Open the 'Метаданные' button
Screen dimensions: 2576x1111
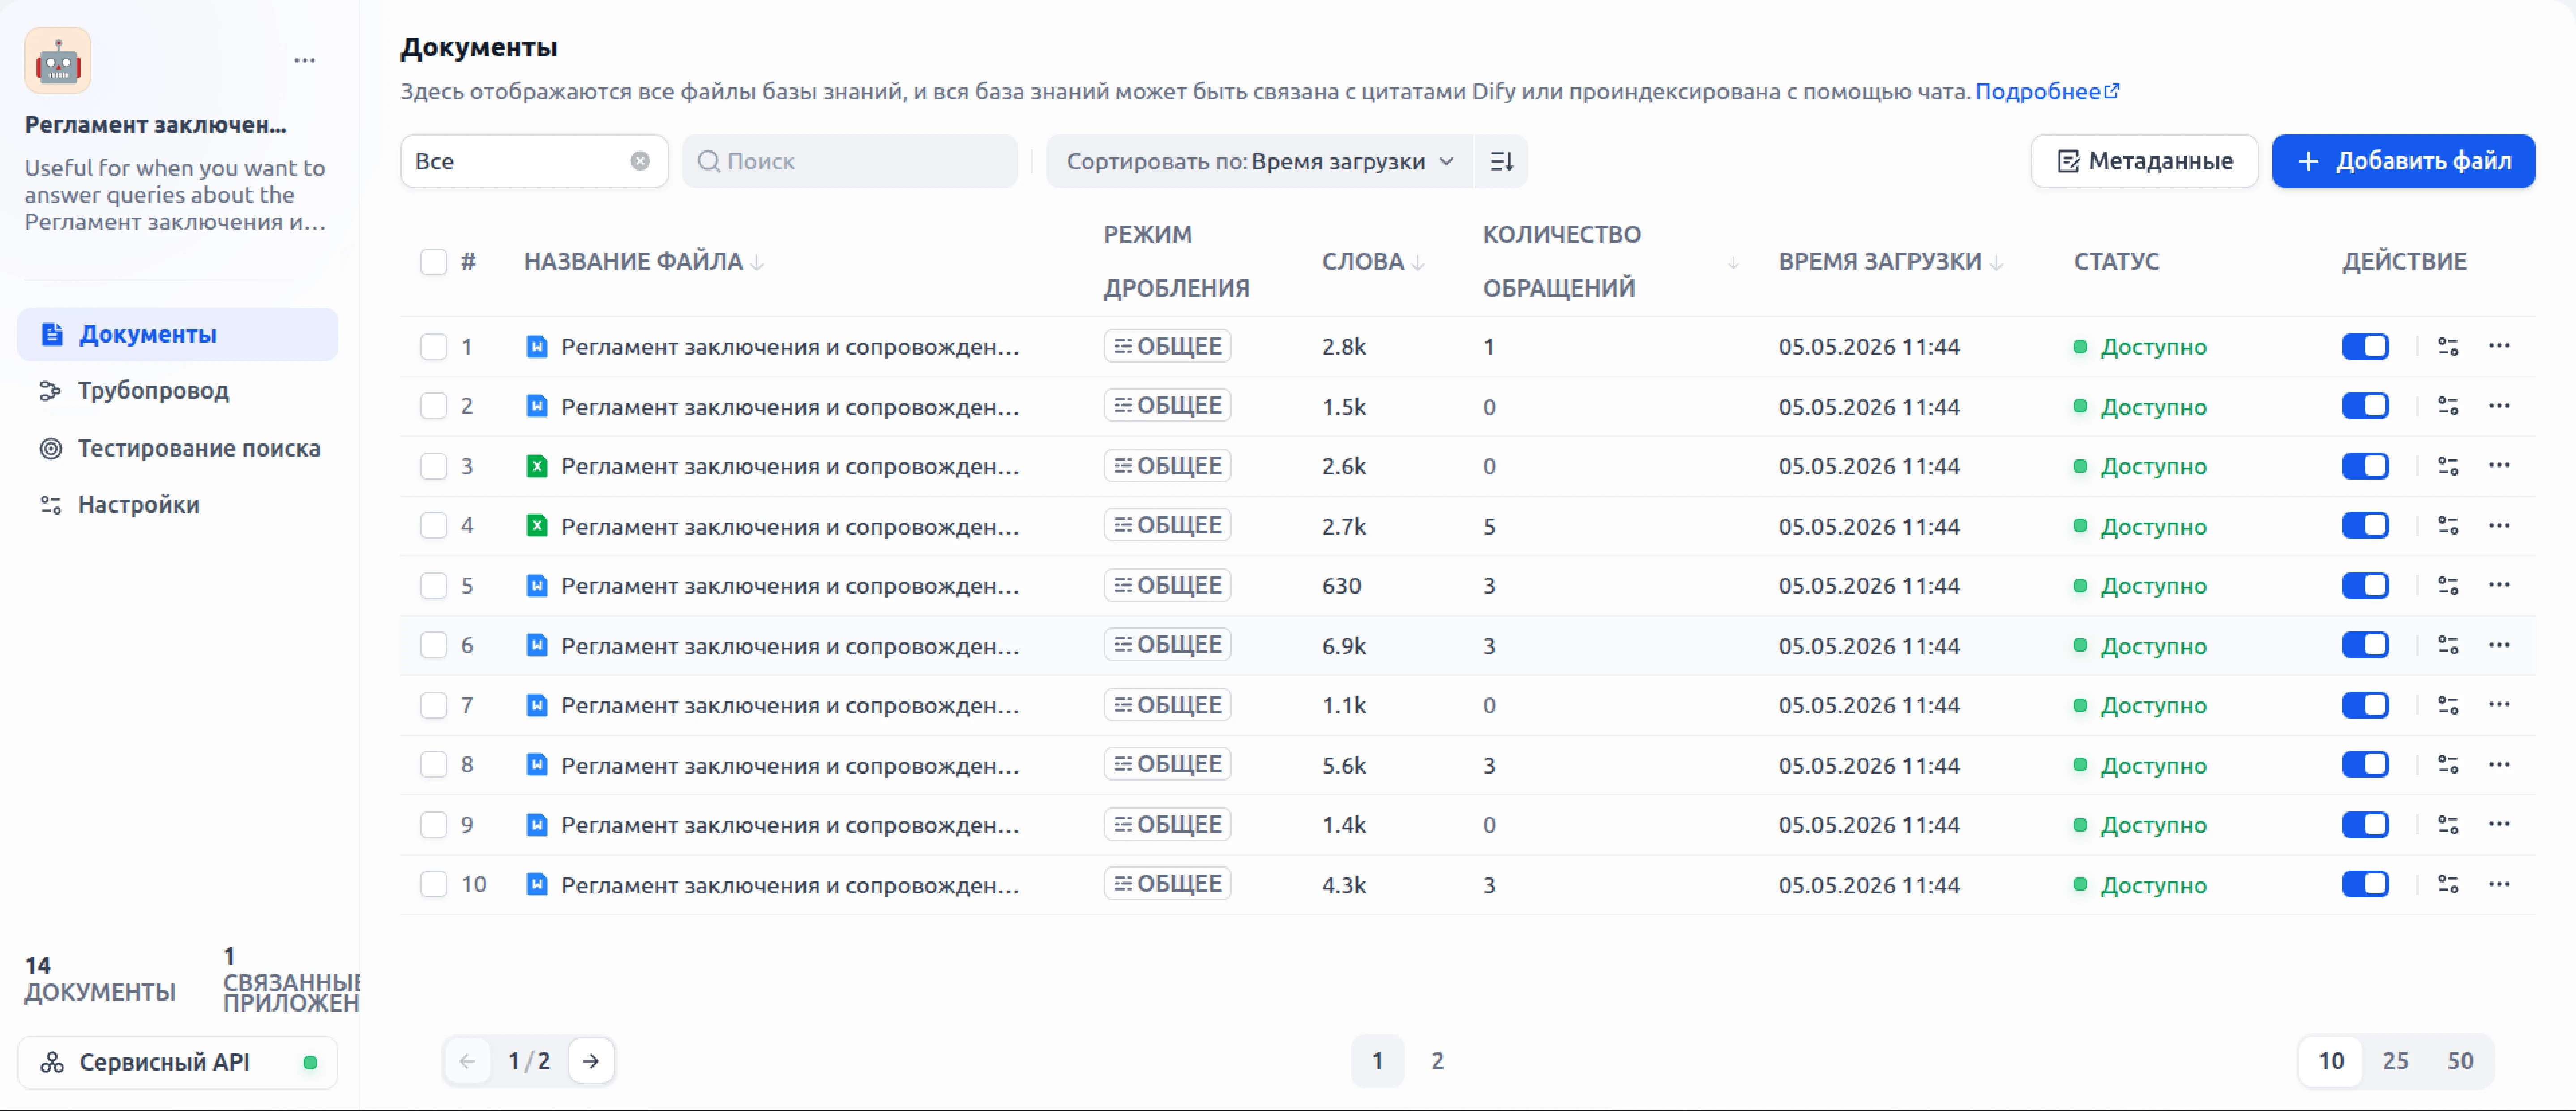coord(2144,161)
